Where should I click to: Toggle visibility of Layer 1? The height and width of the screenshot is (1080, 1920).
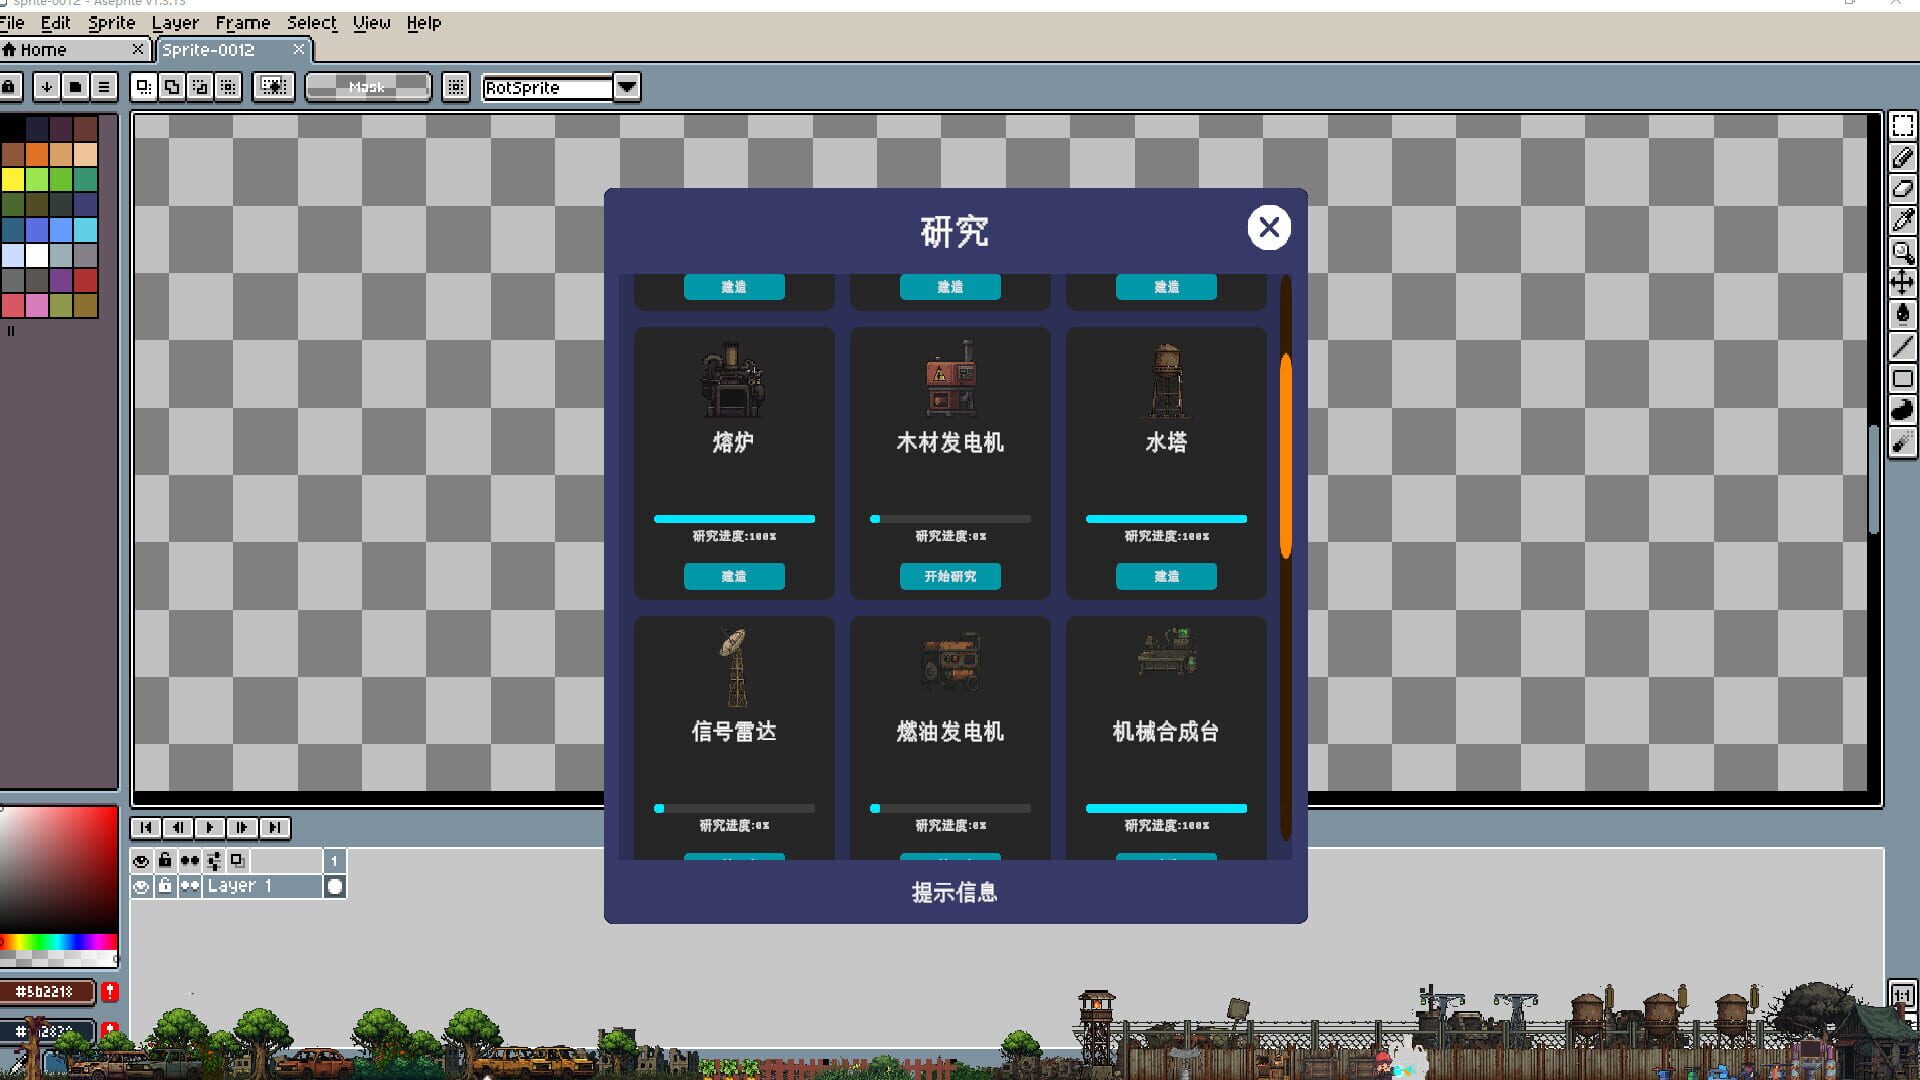141,886
